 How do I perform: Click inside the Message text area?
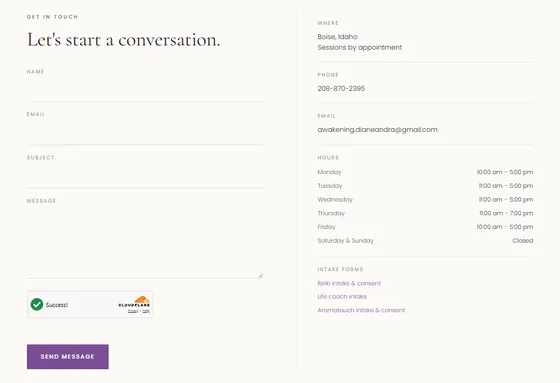point(145,243)
